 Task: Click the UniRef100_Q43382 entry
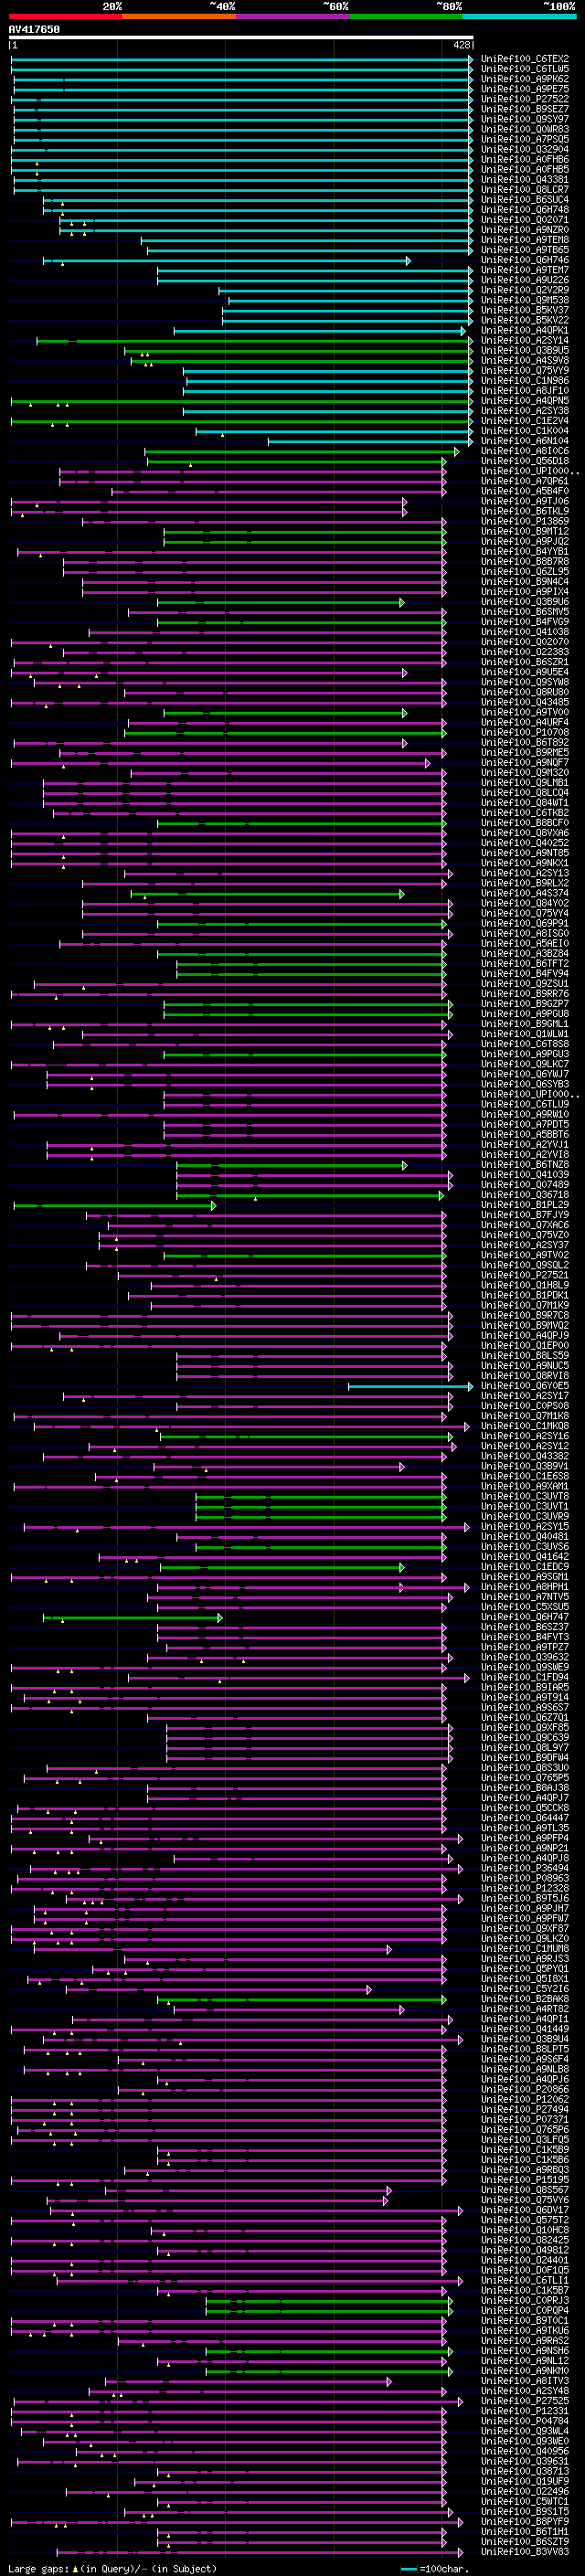point(525,1456)
